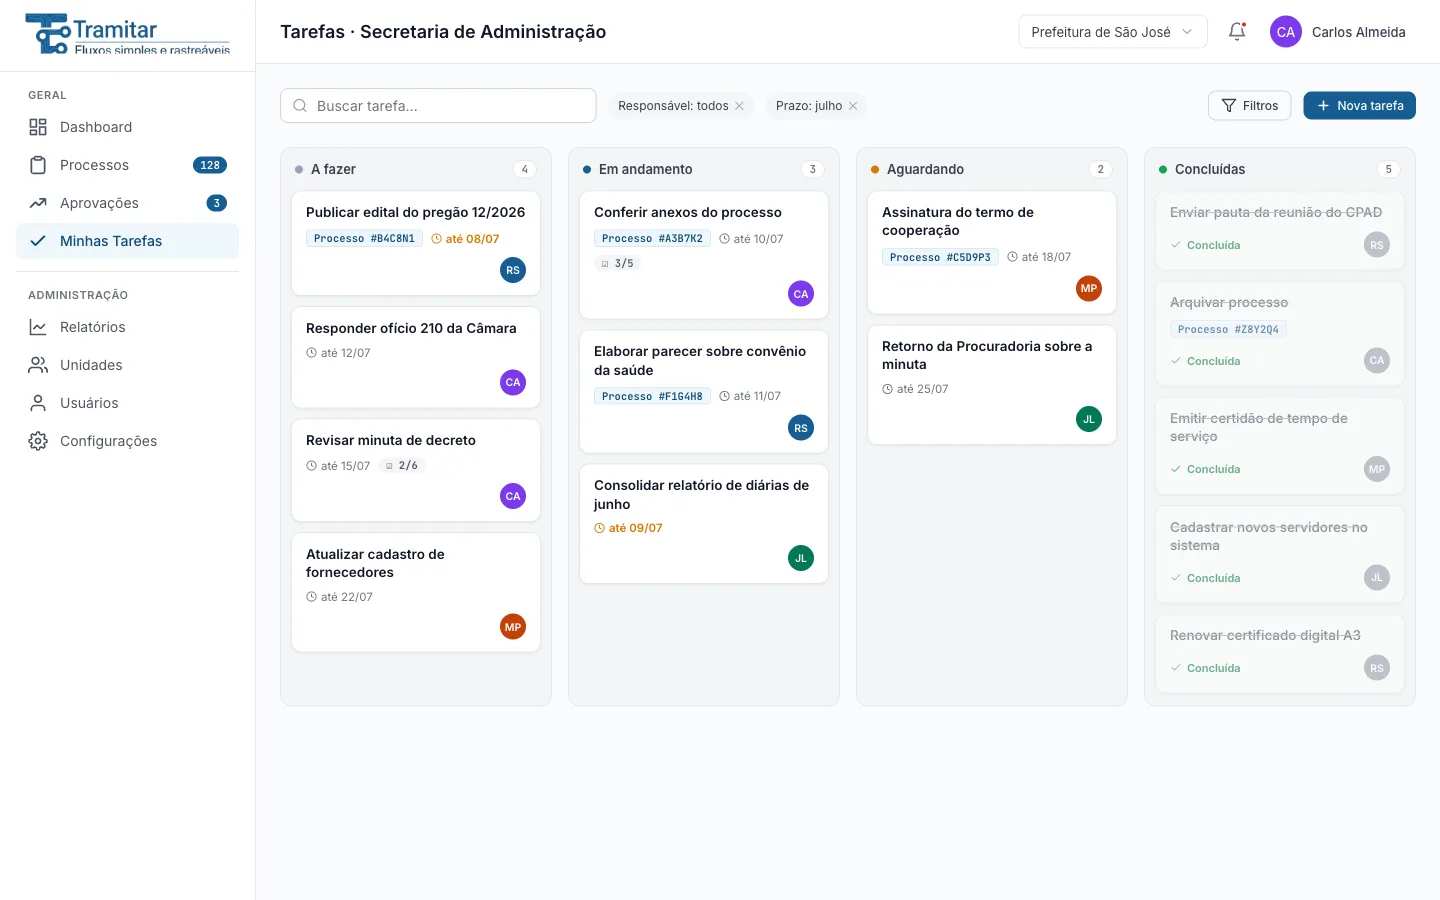Open process tag #A3B7K2
The height and width of the screenshot is (900, 1440).
pyautogui.click(x=652, y=239)
